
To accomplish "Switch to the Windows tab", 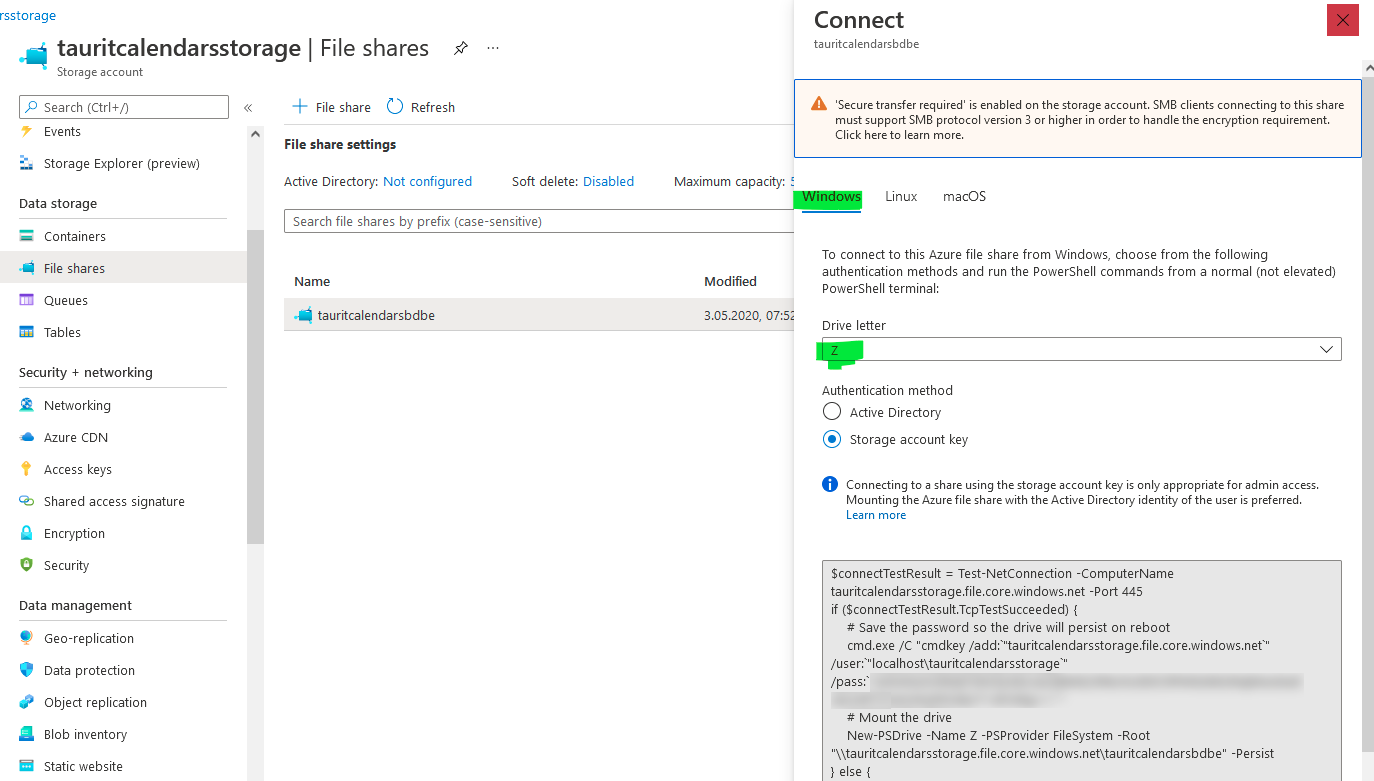I will [831, 197].
